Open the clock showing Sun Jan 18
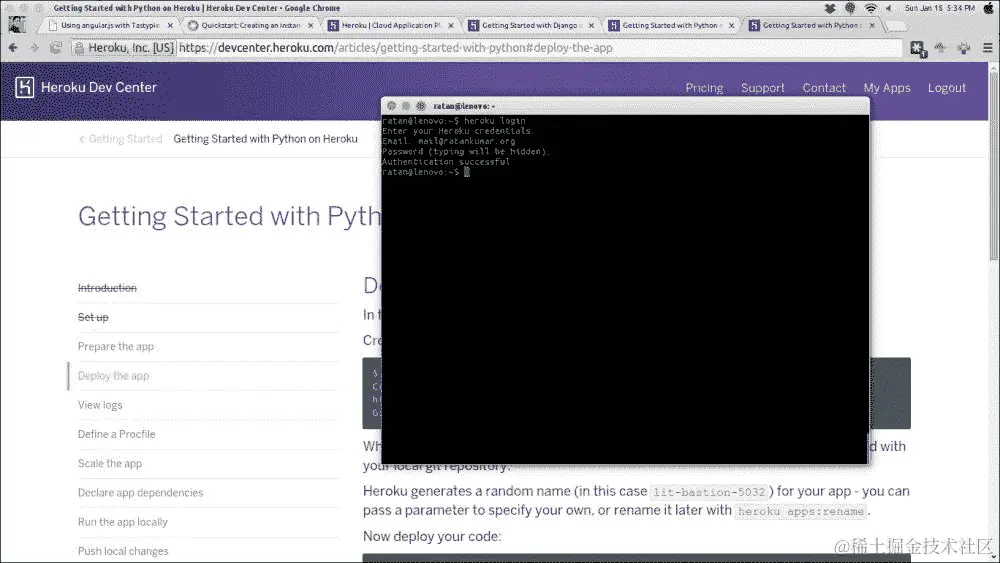This screenshot has width=1000, height=563. [939, 8]
